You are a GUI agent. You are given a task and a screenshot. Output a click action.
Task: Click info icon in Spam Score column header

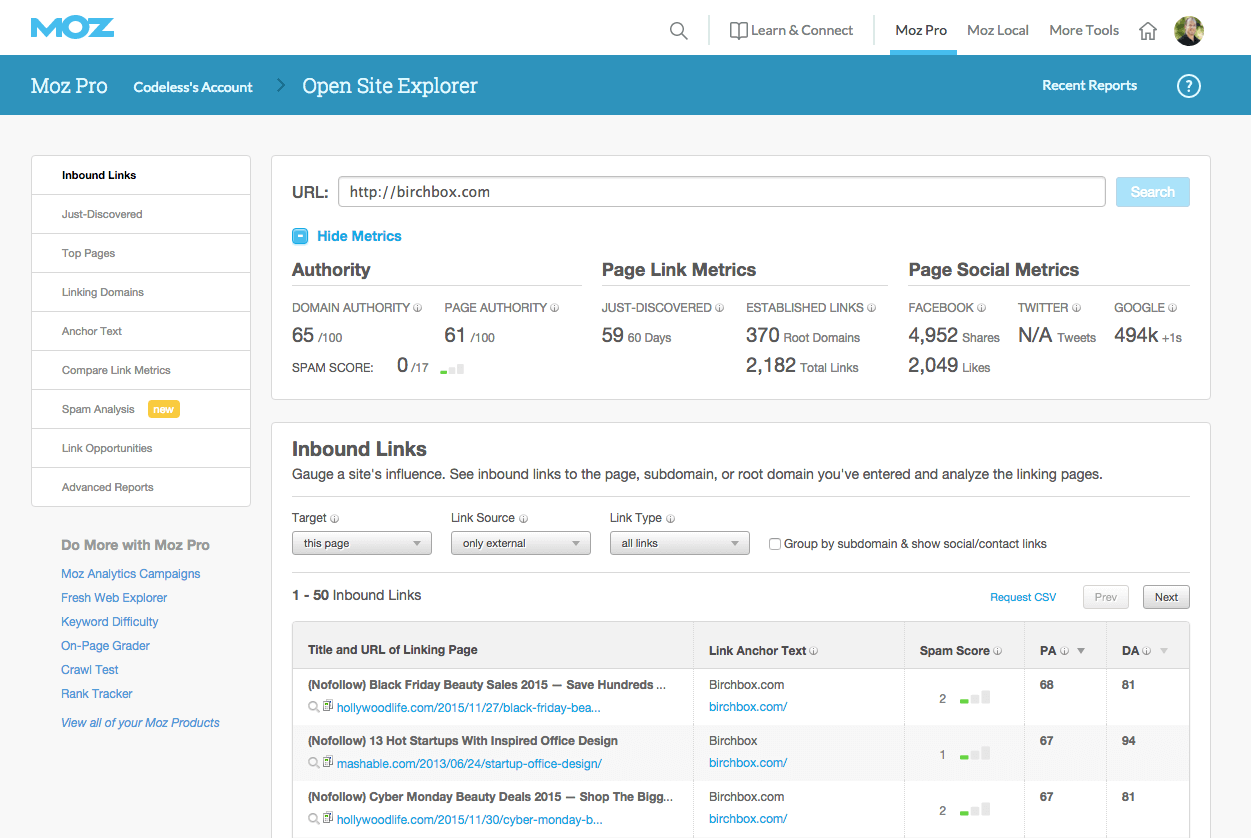pyautogui.click(x=998, y=651)
